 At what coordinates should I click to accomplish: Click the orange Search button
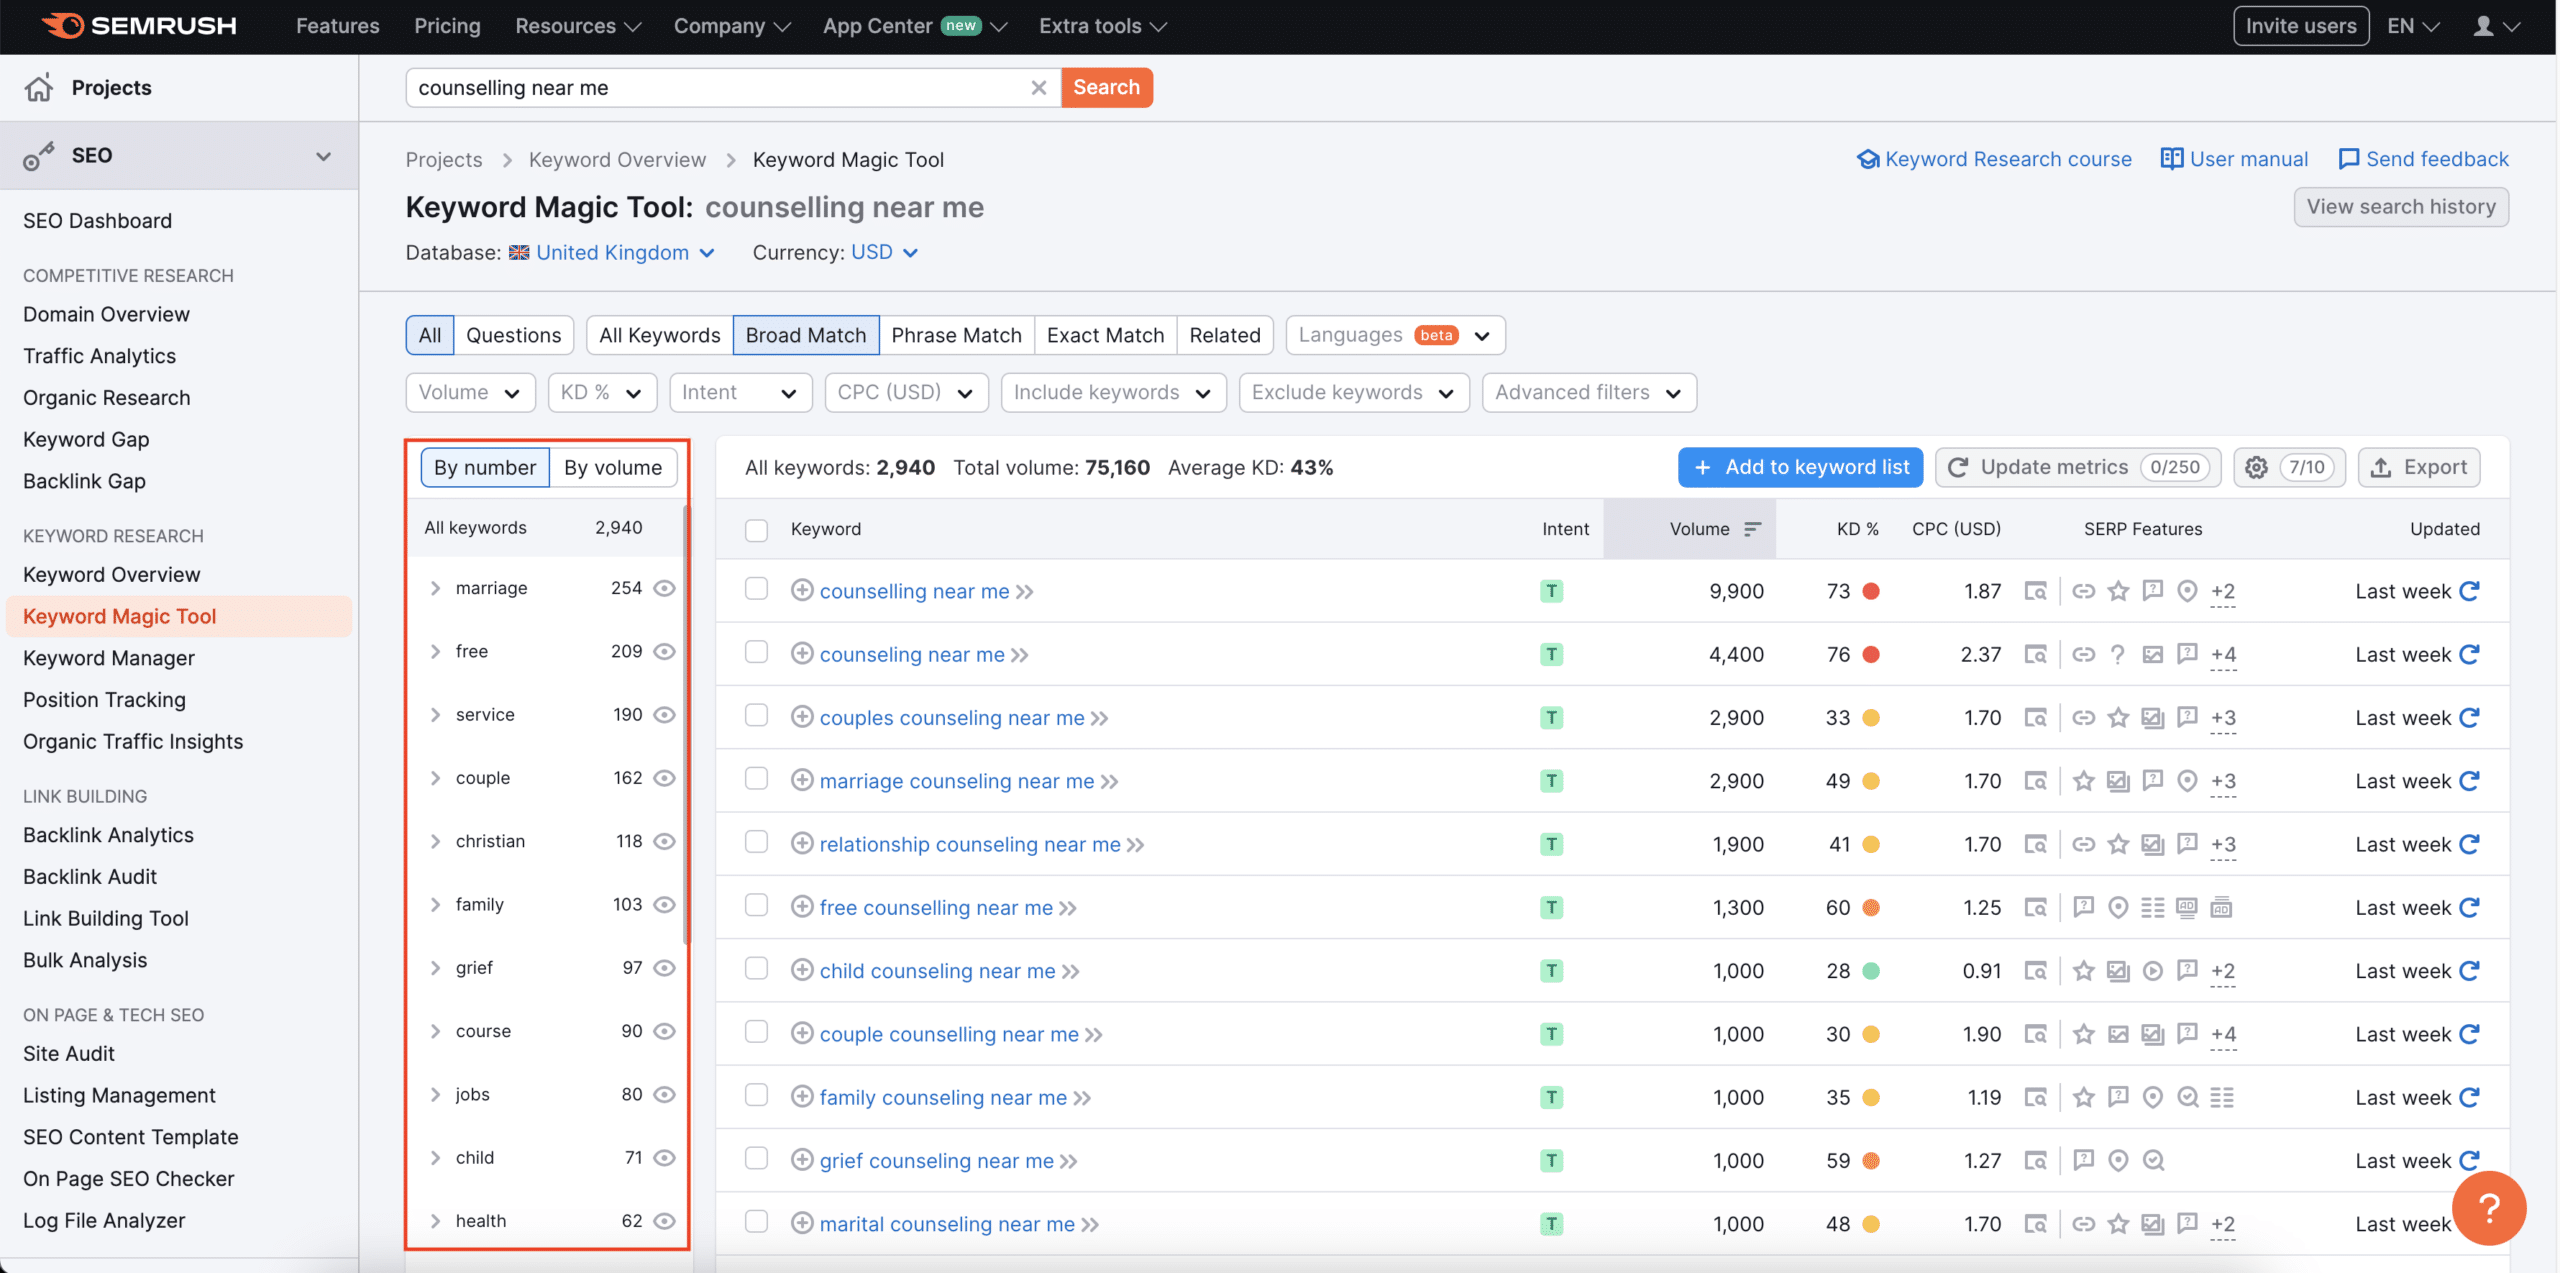1106,87
